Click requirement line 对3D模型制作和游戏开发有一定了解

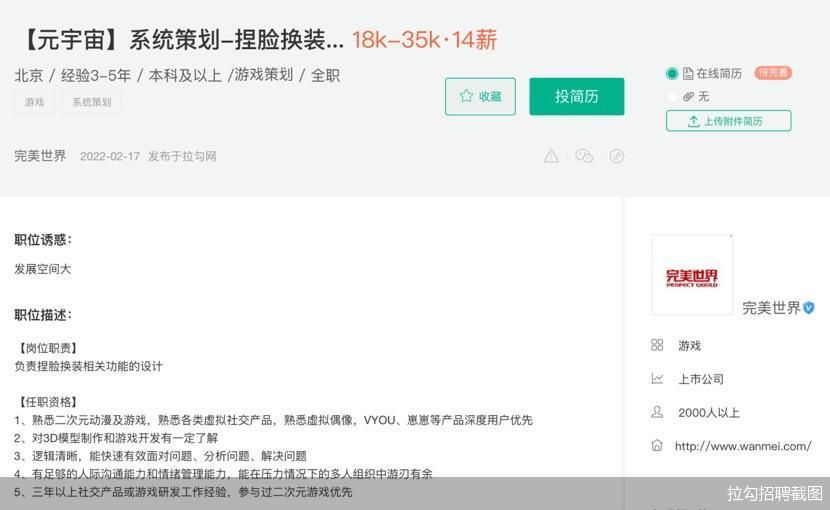point(116,438)
